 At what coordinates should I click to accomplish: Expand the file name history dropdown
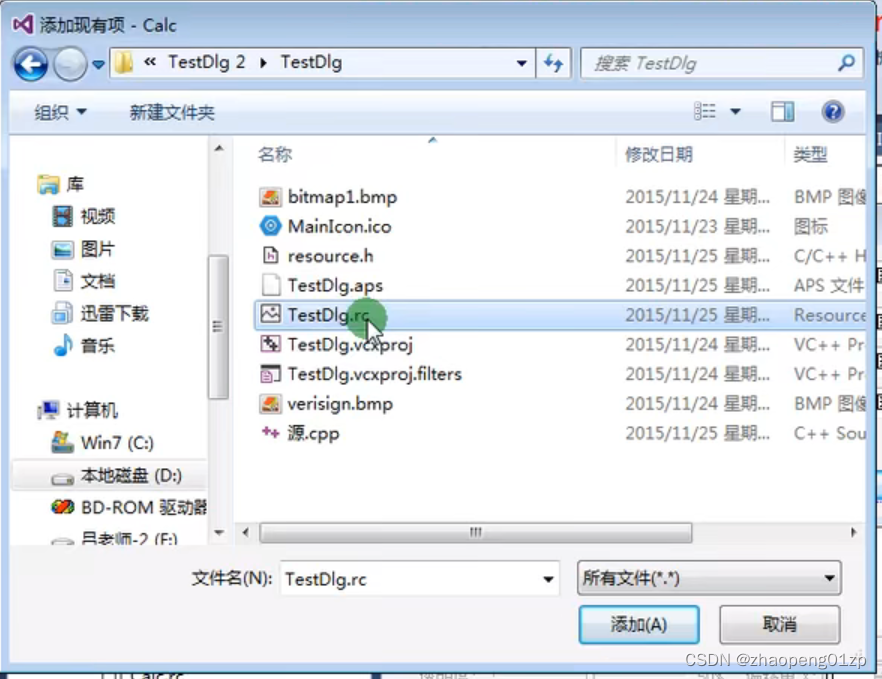(x=548, y=579)
